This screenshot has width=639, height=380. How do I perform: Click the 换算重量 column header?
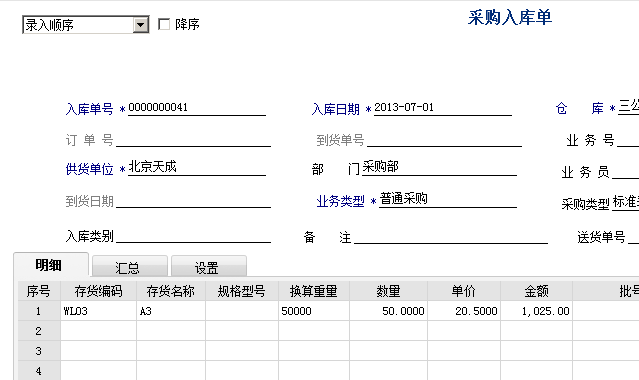coord(314,291)
